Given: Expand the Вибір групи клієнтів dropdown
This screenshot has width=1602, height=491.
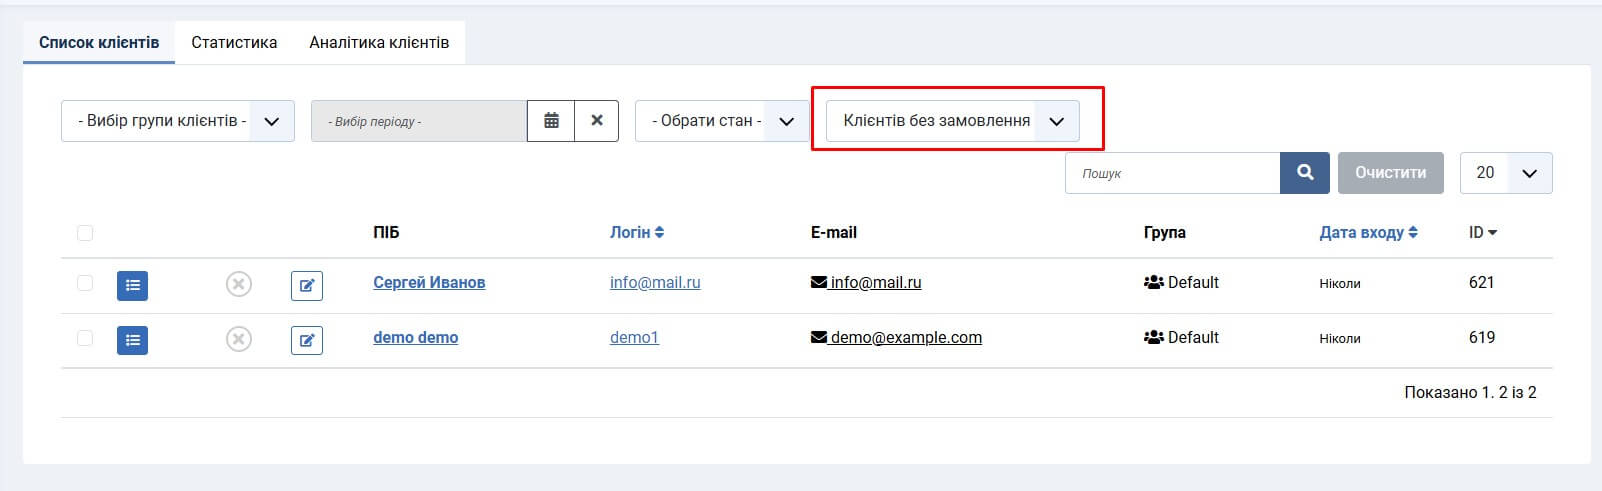Looking at the screenshot, I should tap(178, 121).
